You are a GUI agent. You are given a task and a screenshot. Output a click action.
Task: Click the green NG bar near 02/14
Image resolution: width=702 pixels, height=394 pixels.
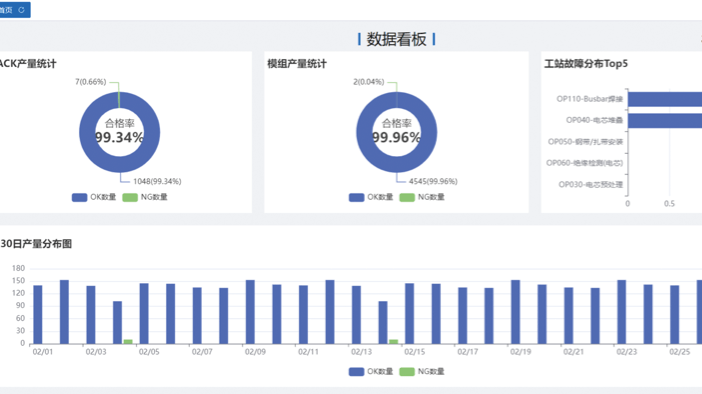pyautogui.click(x=394, y=342)
